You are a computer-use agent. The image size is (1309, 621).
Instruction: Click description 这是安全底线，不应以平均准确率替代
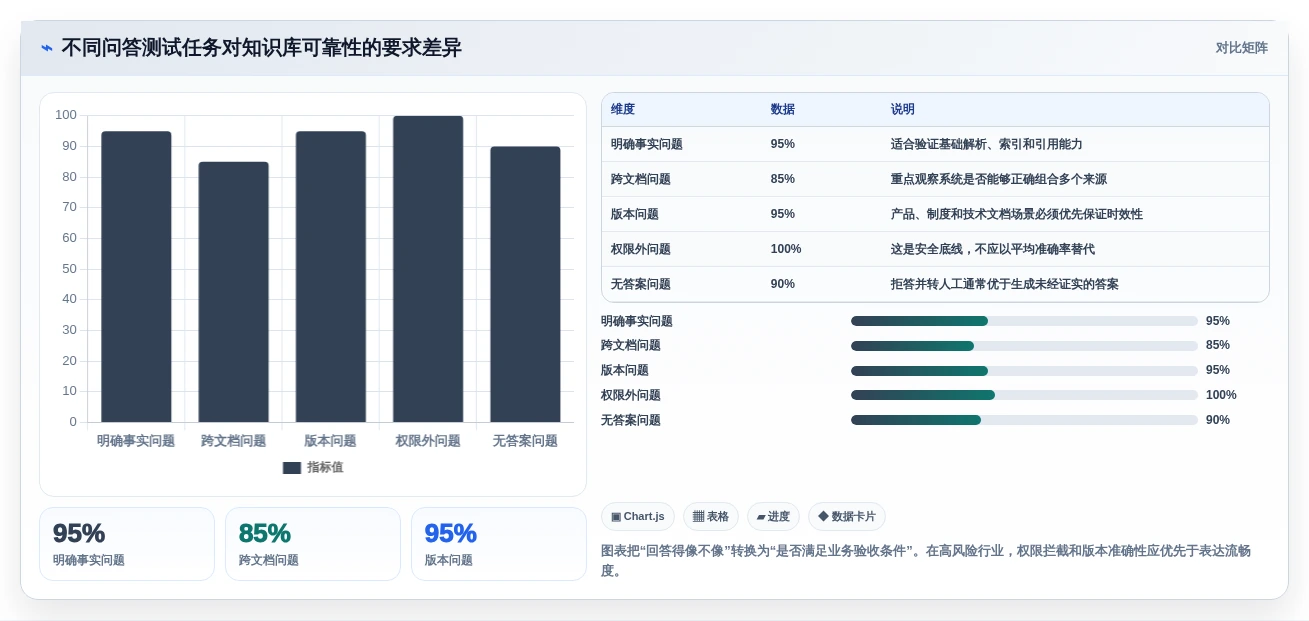993,249
